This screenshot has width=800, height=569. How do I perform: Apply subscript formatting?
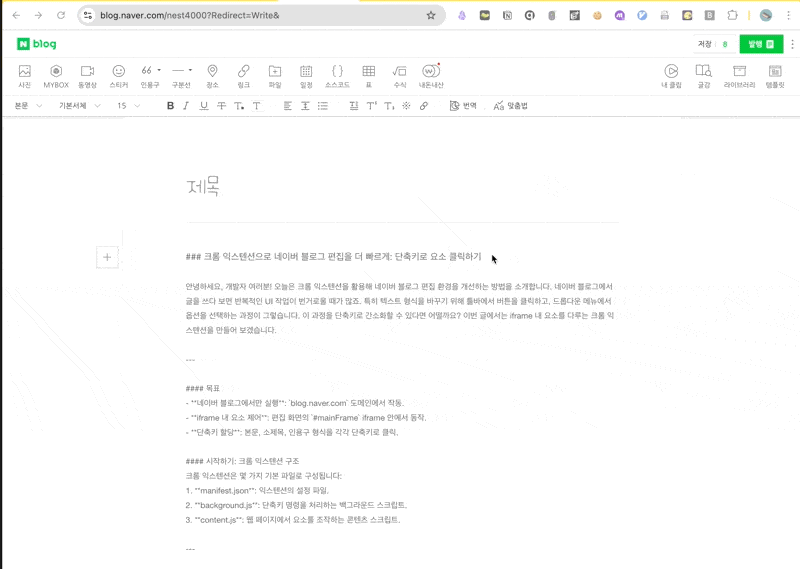(389, 106)
